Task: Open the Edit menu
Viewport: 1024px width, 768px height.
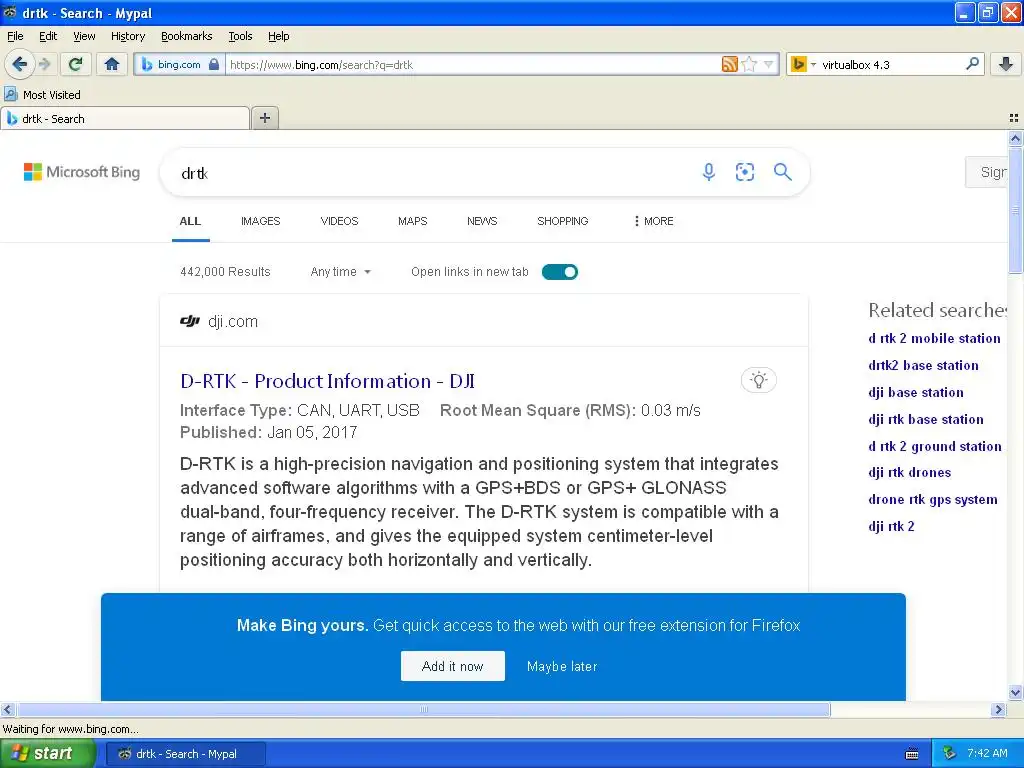Action: pos(48,36)
